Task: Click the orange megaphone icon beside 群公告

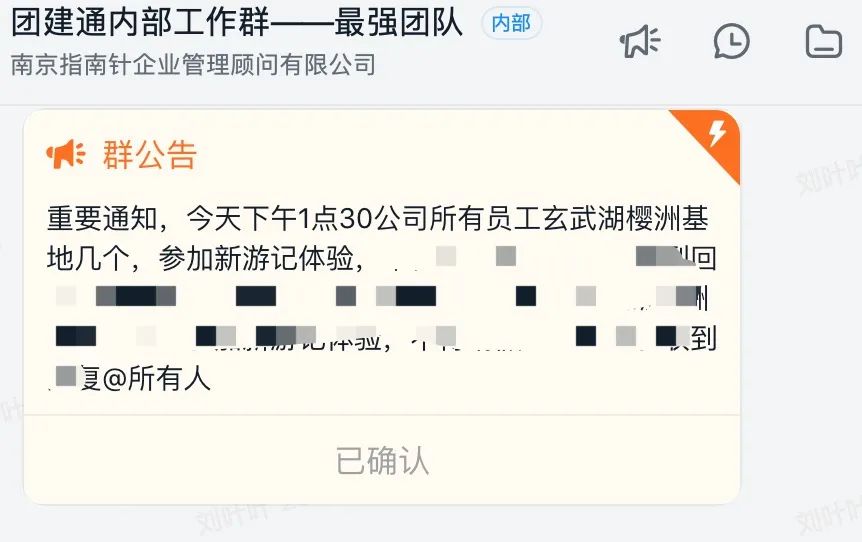Action: coord(66,154)
